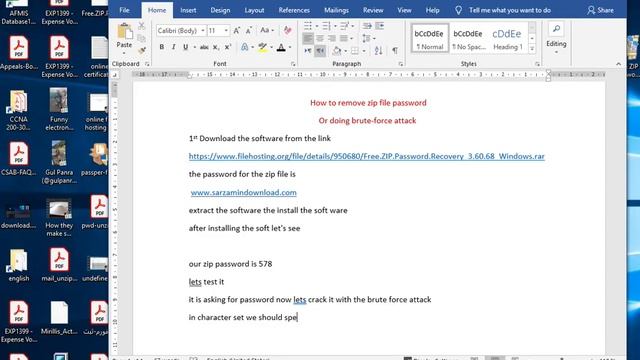Set left-to-right text direction
Image resolution: width=640 pixels, height=360 pixels.
click(x=308, y=51)
